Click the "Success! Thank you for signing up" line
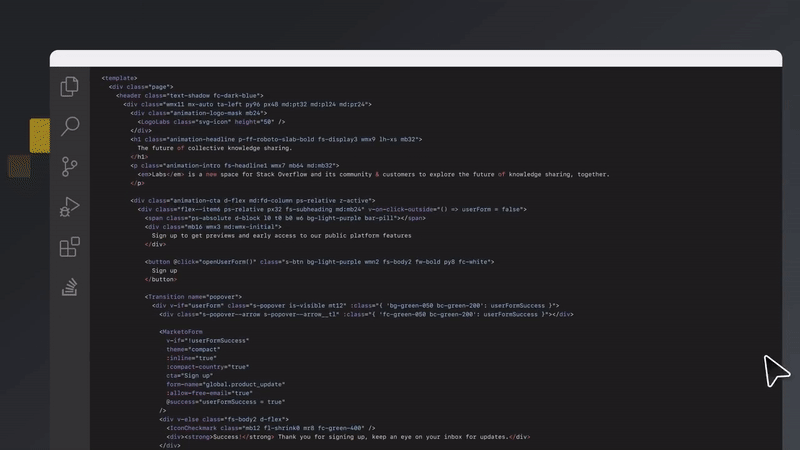 348,437
